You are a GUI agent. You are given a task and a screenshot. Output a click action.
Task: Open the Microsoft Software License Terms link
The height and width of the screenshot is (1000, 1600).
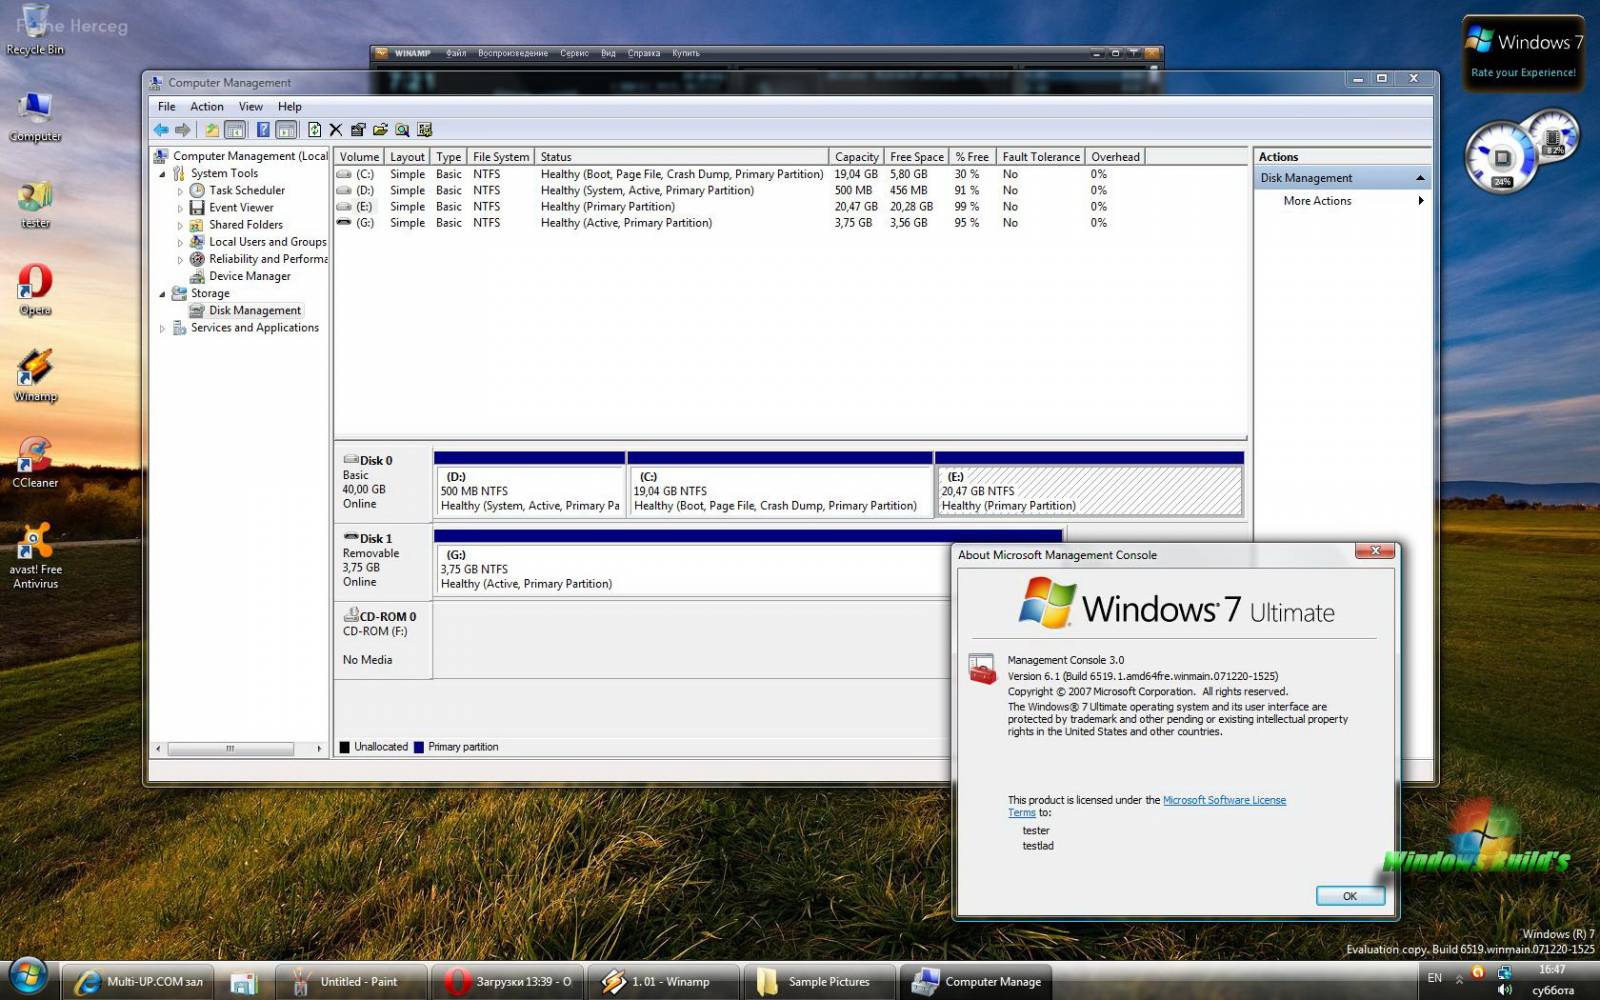point(1224,800)
